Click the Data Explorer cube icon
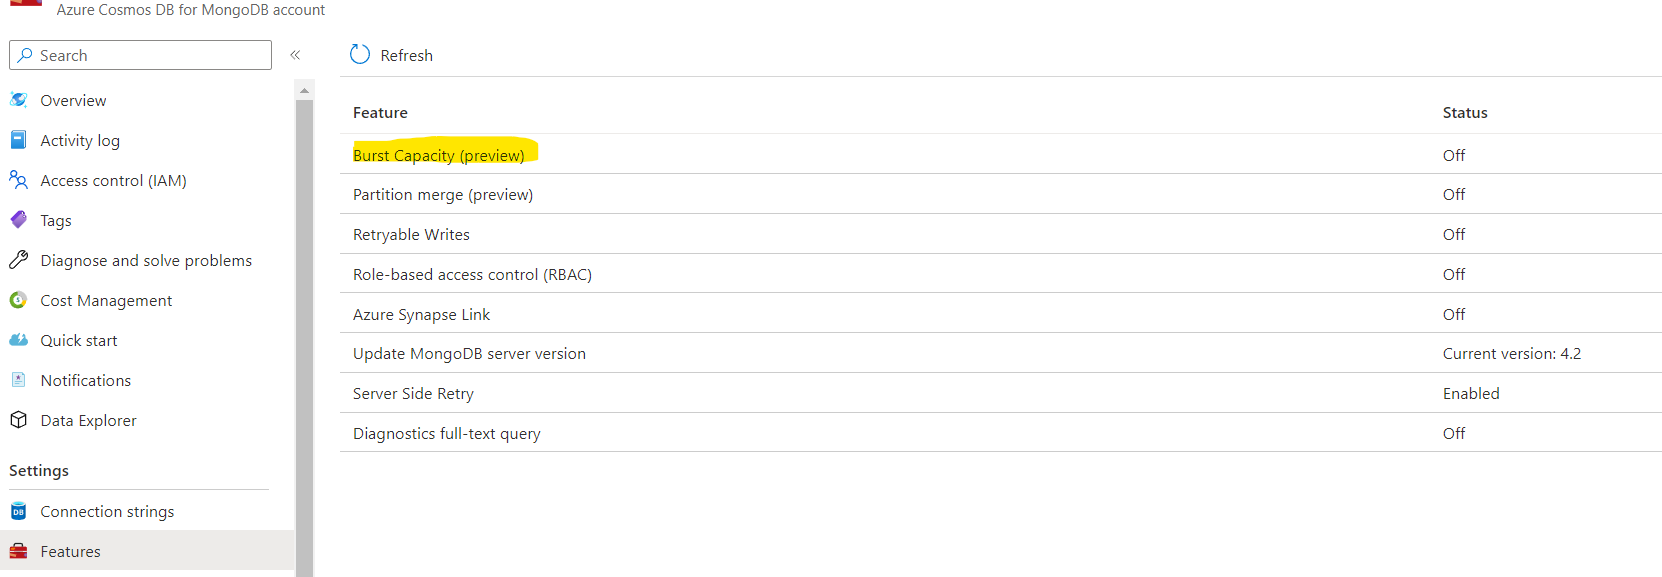Viewport: 1662px width, 577px height. tap(18, 420)
